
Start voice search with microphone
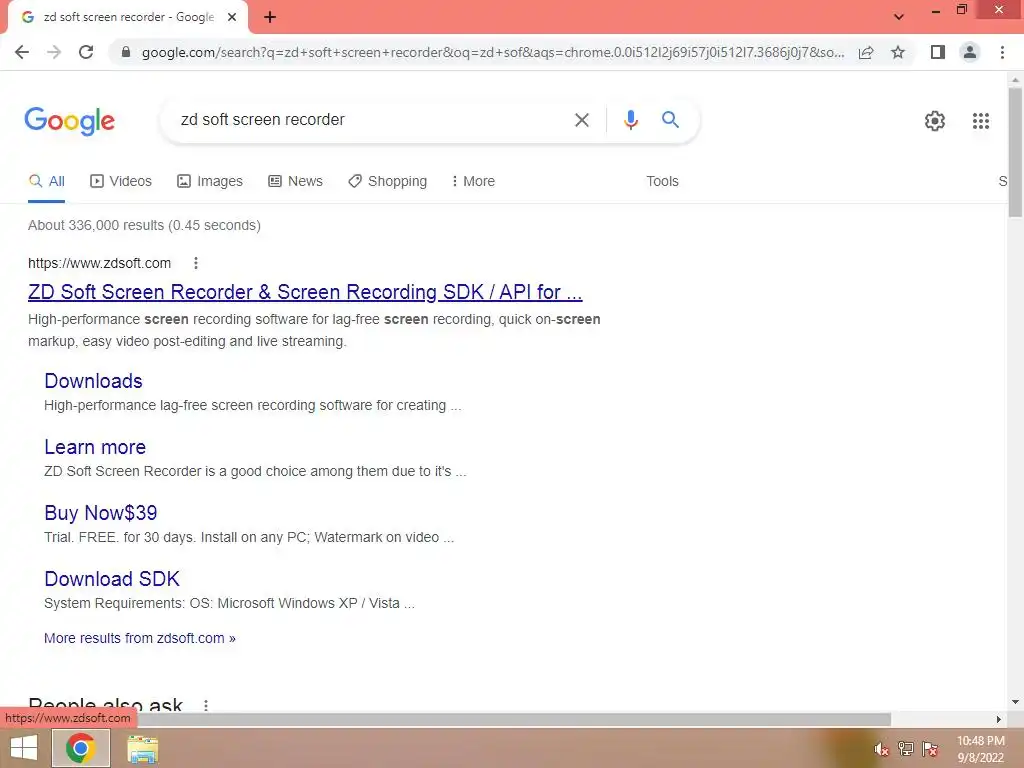click(x=630, y=120)
